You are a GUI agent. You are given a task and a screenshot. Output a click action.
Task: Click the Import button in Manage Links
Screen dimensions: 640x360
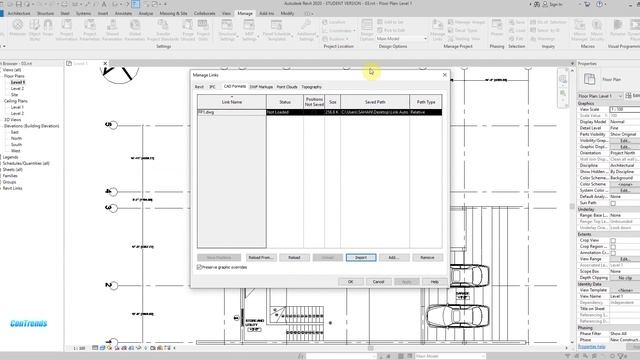(x=361, y=258)
